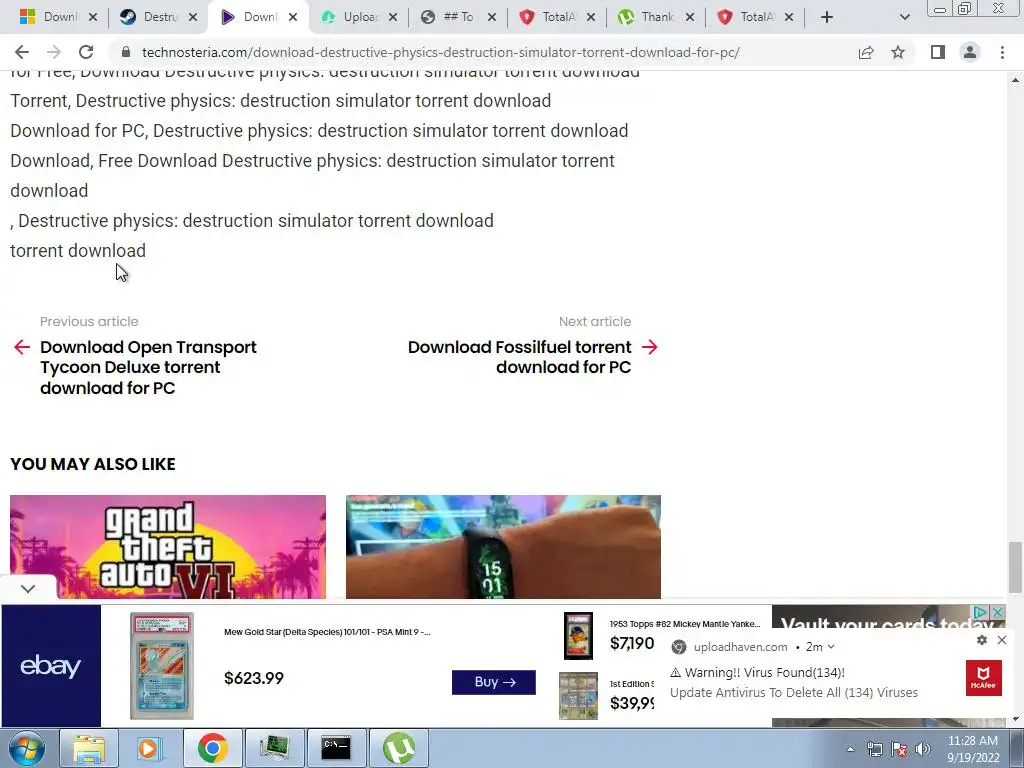Click the scrollbar up arrow

(1015, 80)
